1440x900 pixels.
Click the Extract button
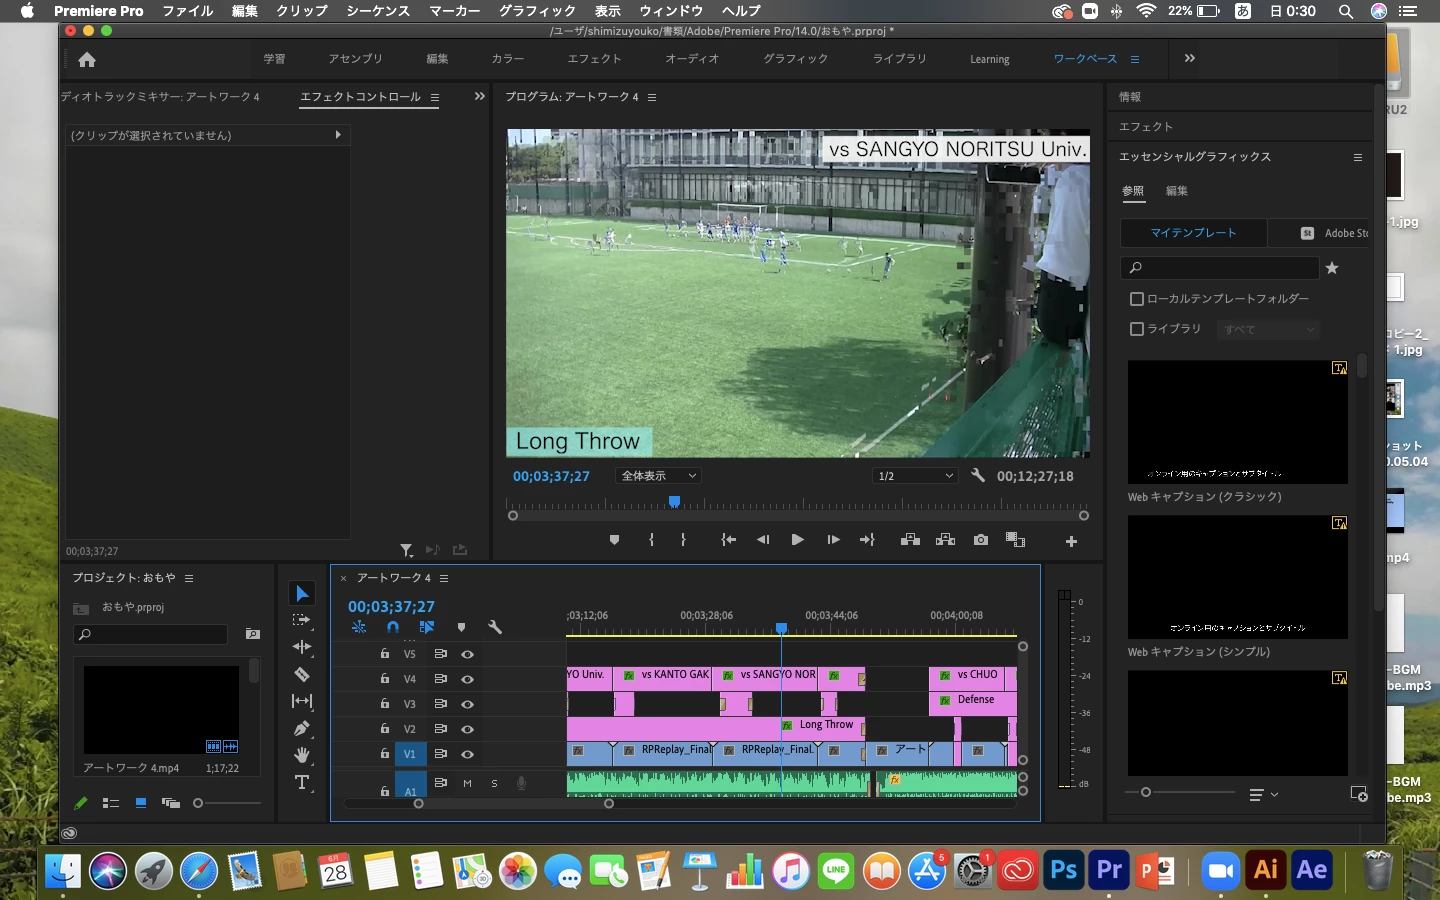coord(945,540)
